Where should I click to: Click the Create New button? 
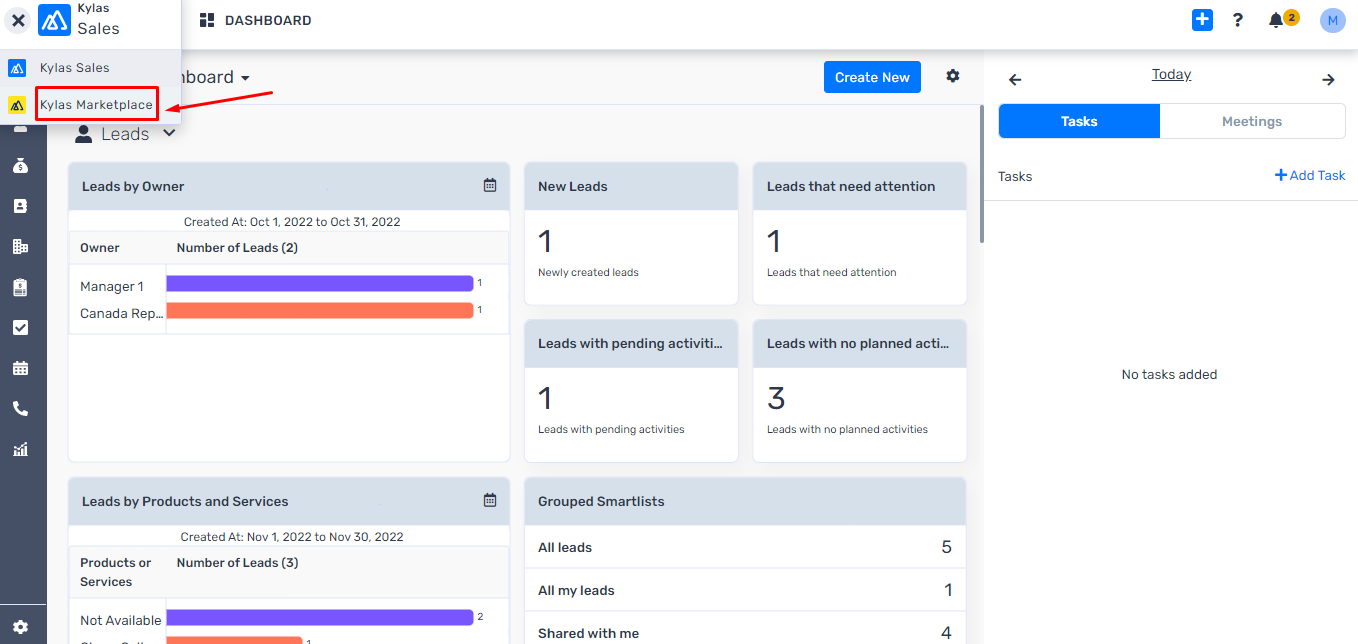point(872,77)
